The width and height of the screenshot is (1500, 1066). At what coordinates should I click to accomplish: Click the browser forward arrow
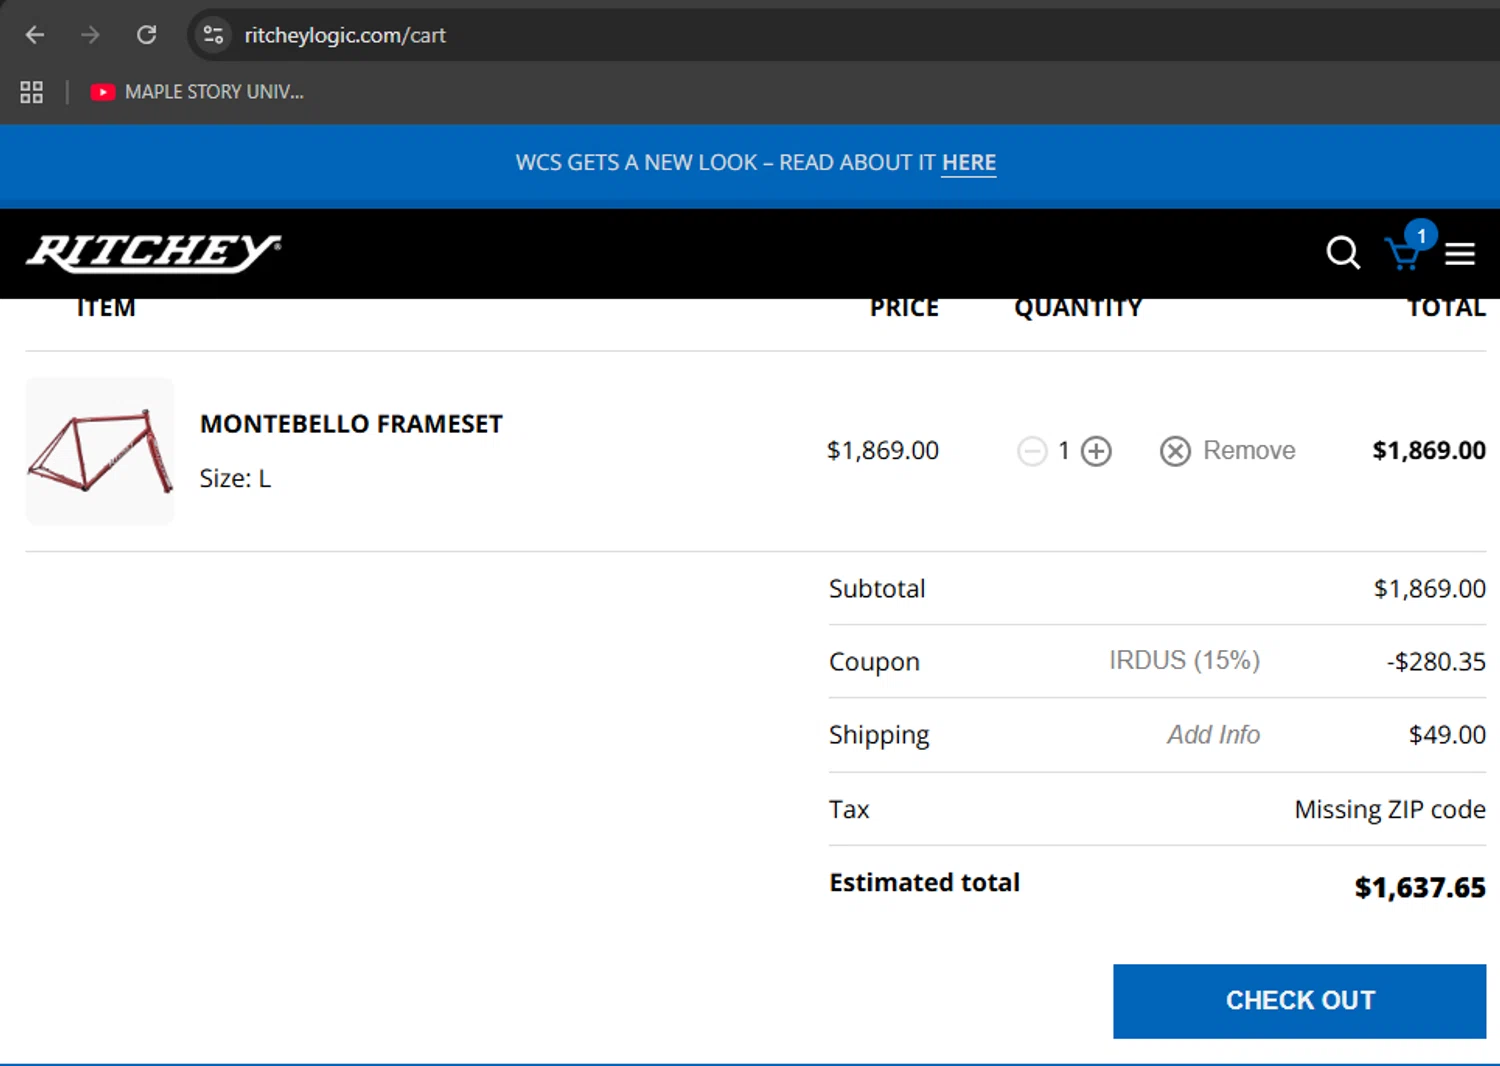pos(91,35)
